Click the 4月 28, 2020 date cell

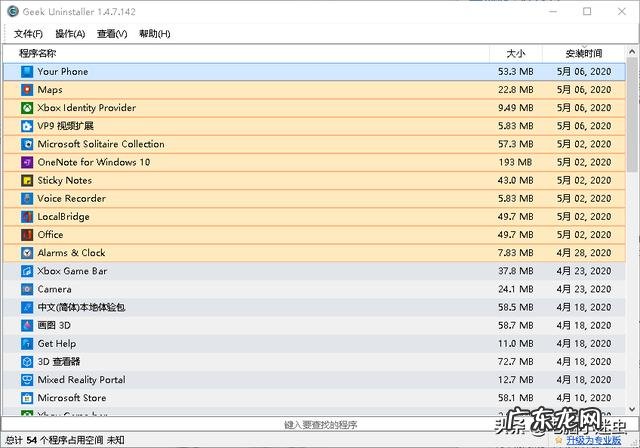click(x=584, y=253)
